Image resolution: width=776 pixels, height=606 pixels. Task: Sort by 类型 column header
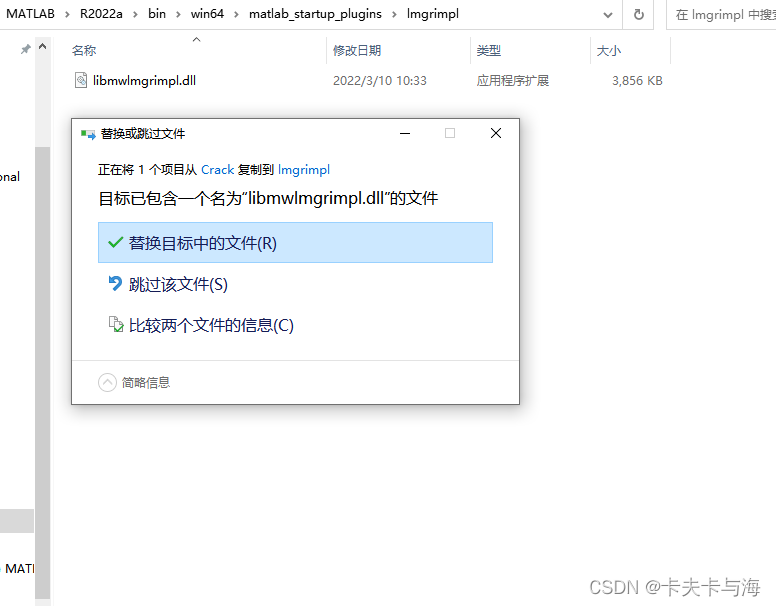pyautogui.click(x=488, y=50)
